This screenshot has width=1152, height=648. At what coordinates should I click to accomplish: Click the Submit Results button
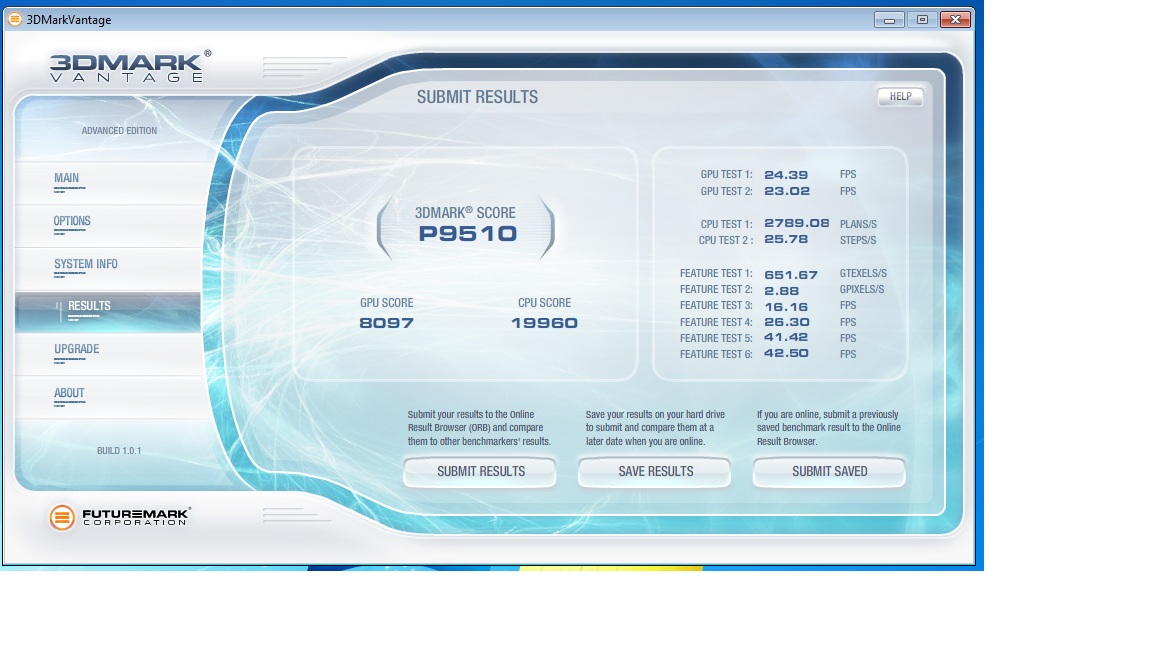[480, 472]
